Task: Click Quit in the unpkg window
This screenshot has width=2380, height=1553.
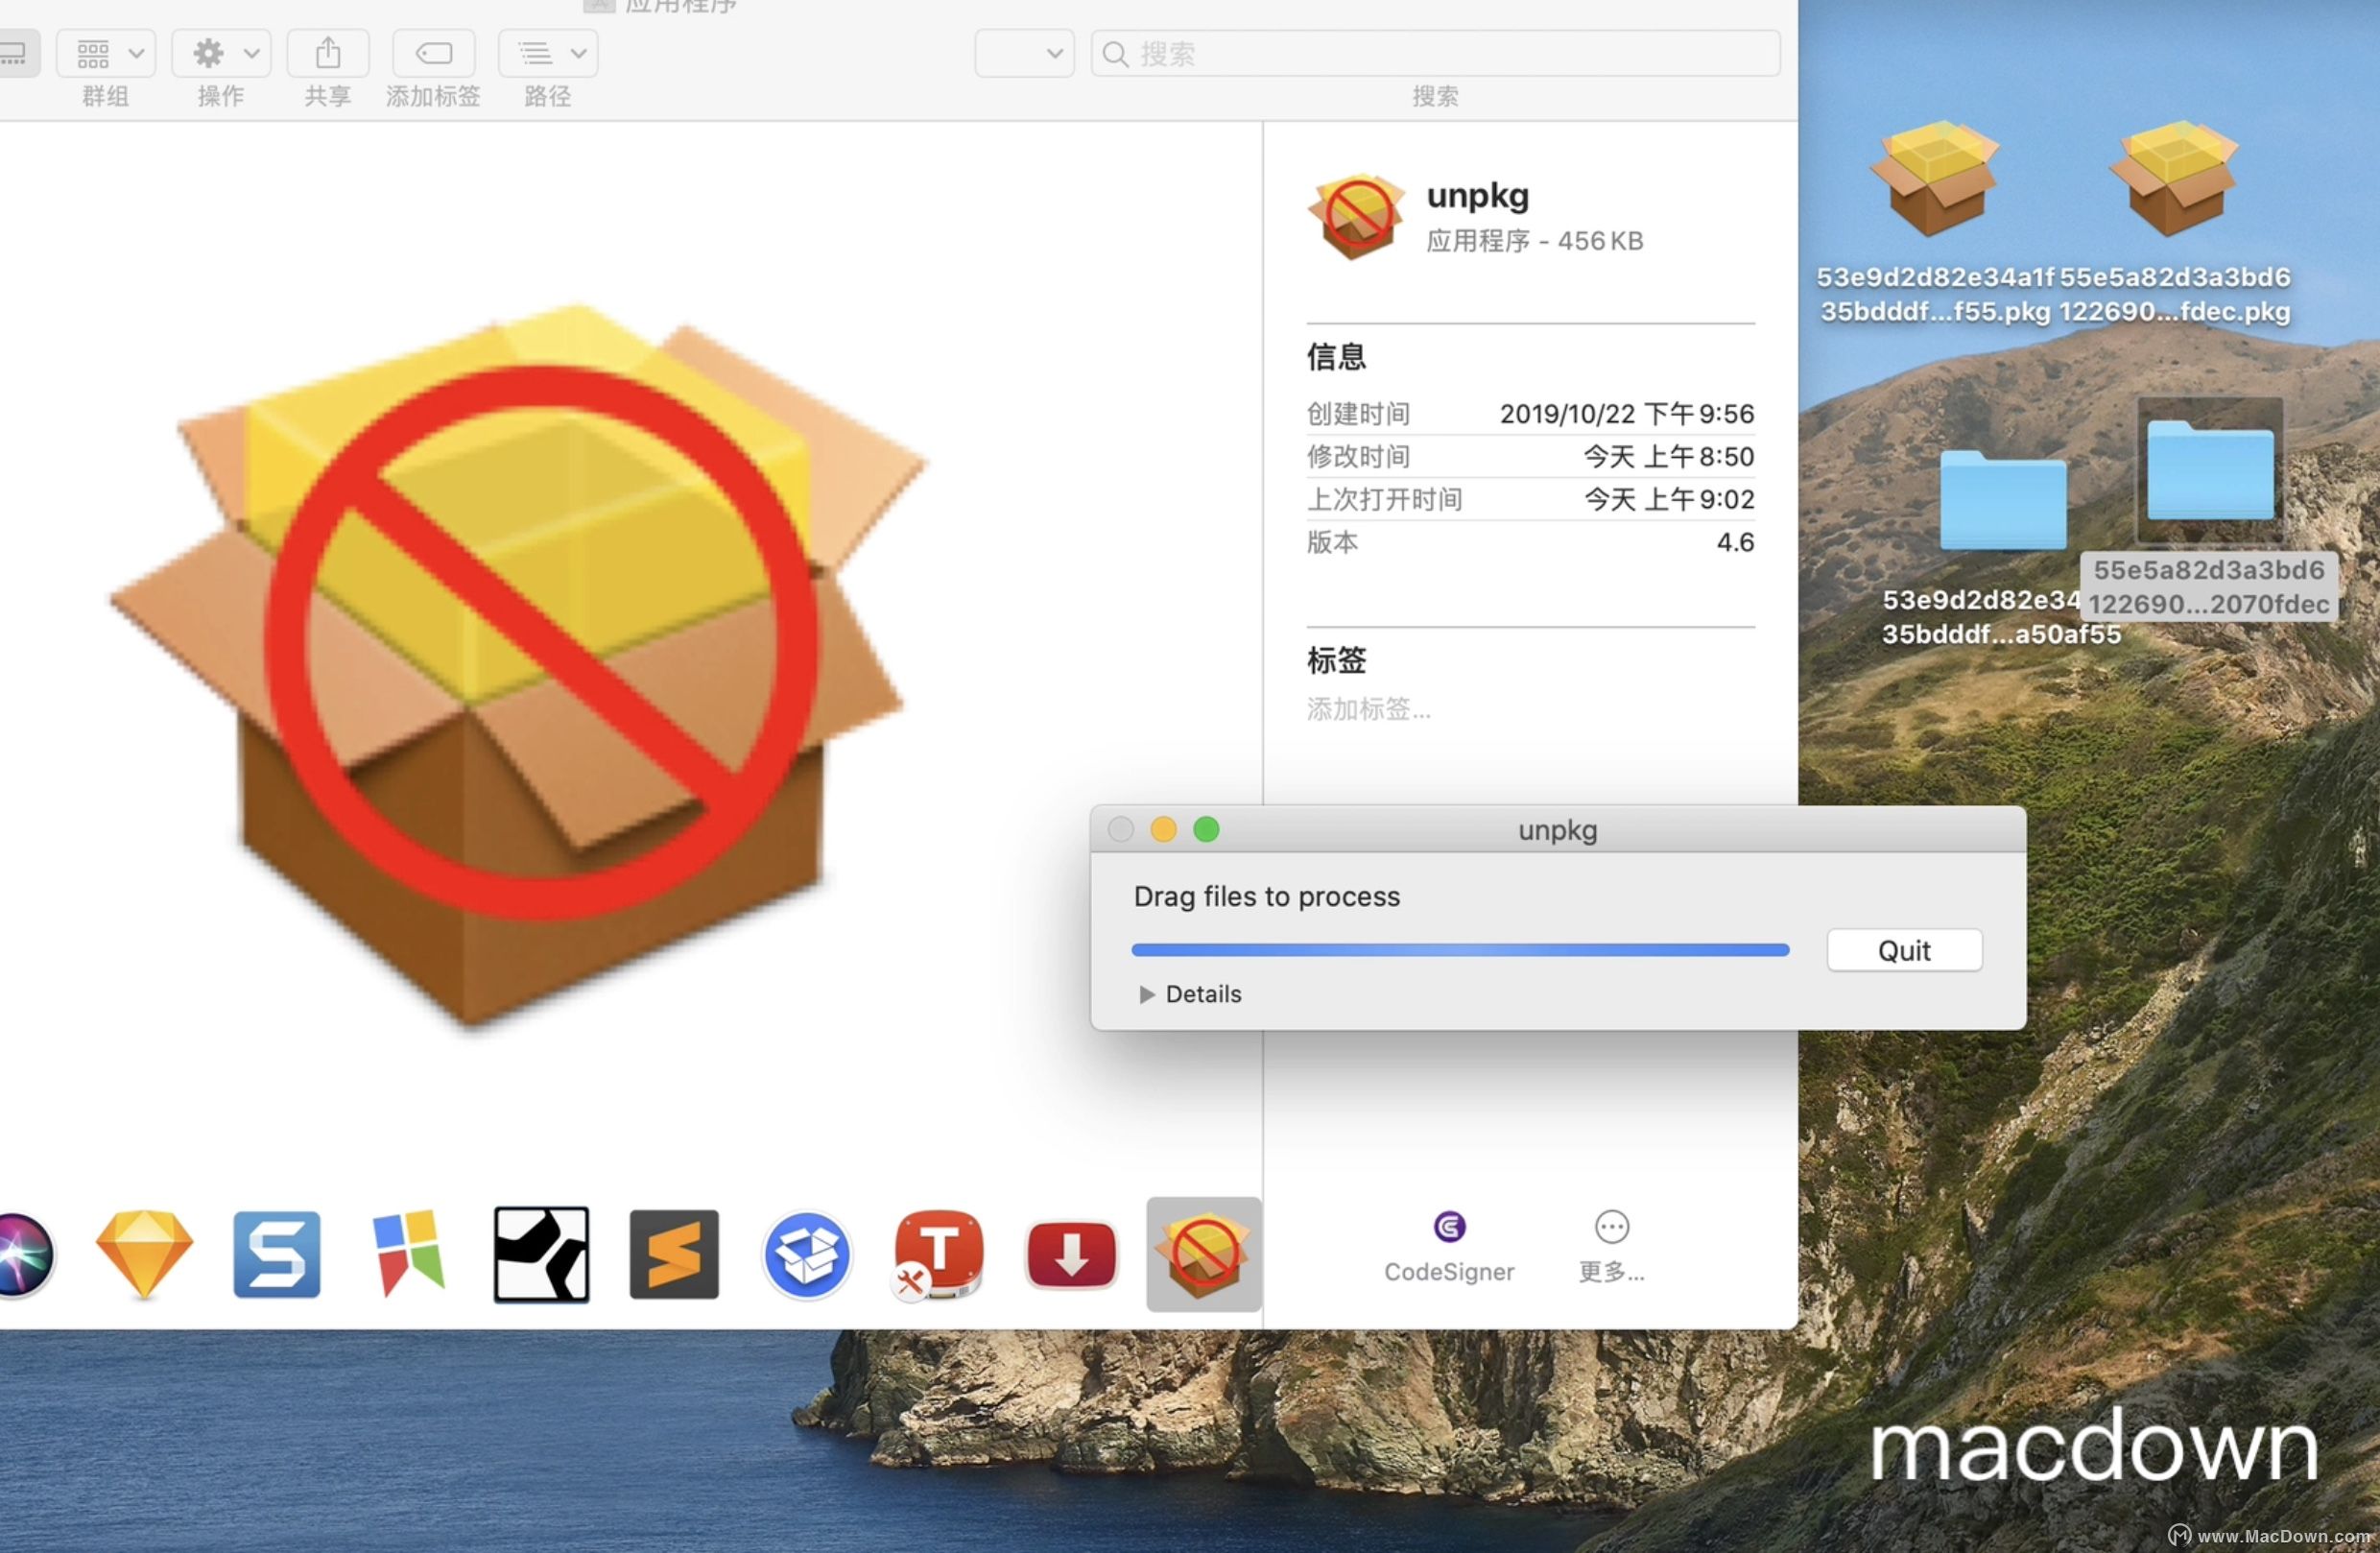Action: pyautogui.click(x=1904, y=950)
